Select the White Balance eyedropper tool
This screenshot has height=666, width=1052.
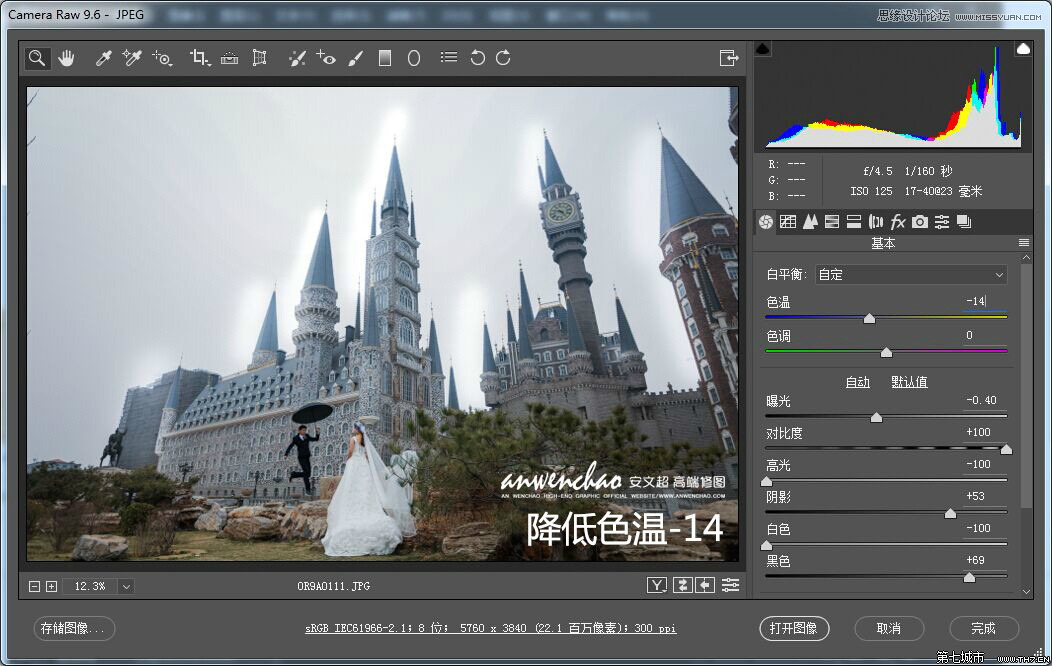click(103, 58)
